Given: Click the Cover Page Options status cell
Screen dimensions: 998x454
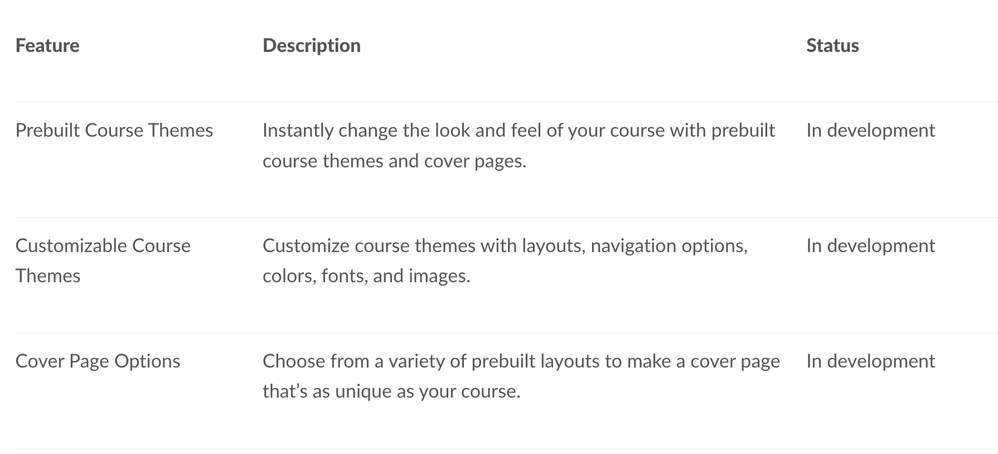Looking at the screenshot, I should click(x=870, y=361).
